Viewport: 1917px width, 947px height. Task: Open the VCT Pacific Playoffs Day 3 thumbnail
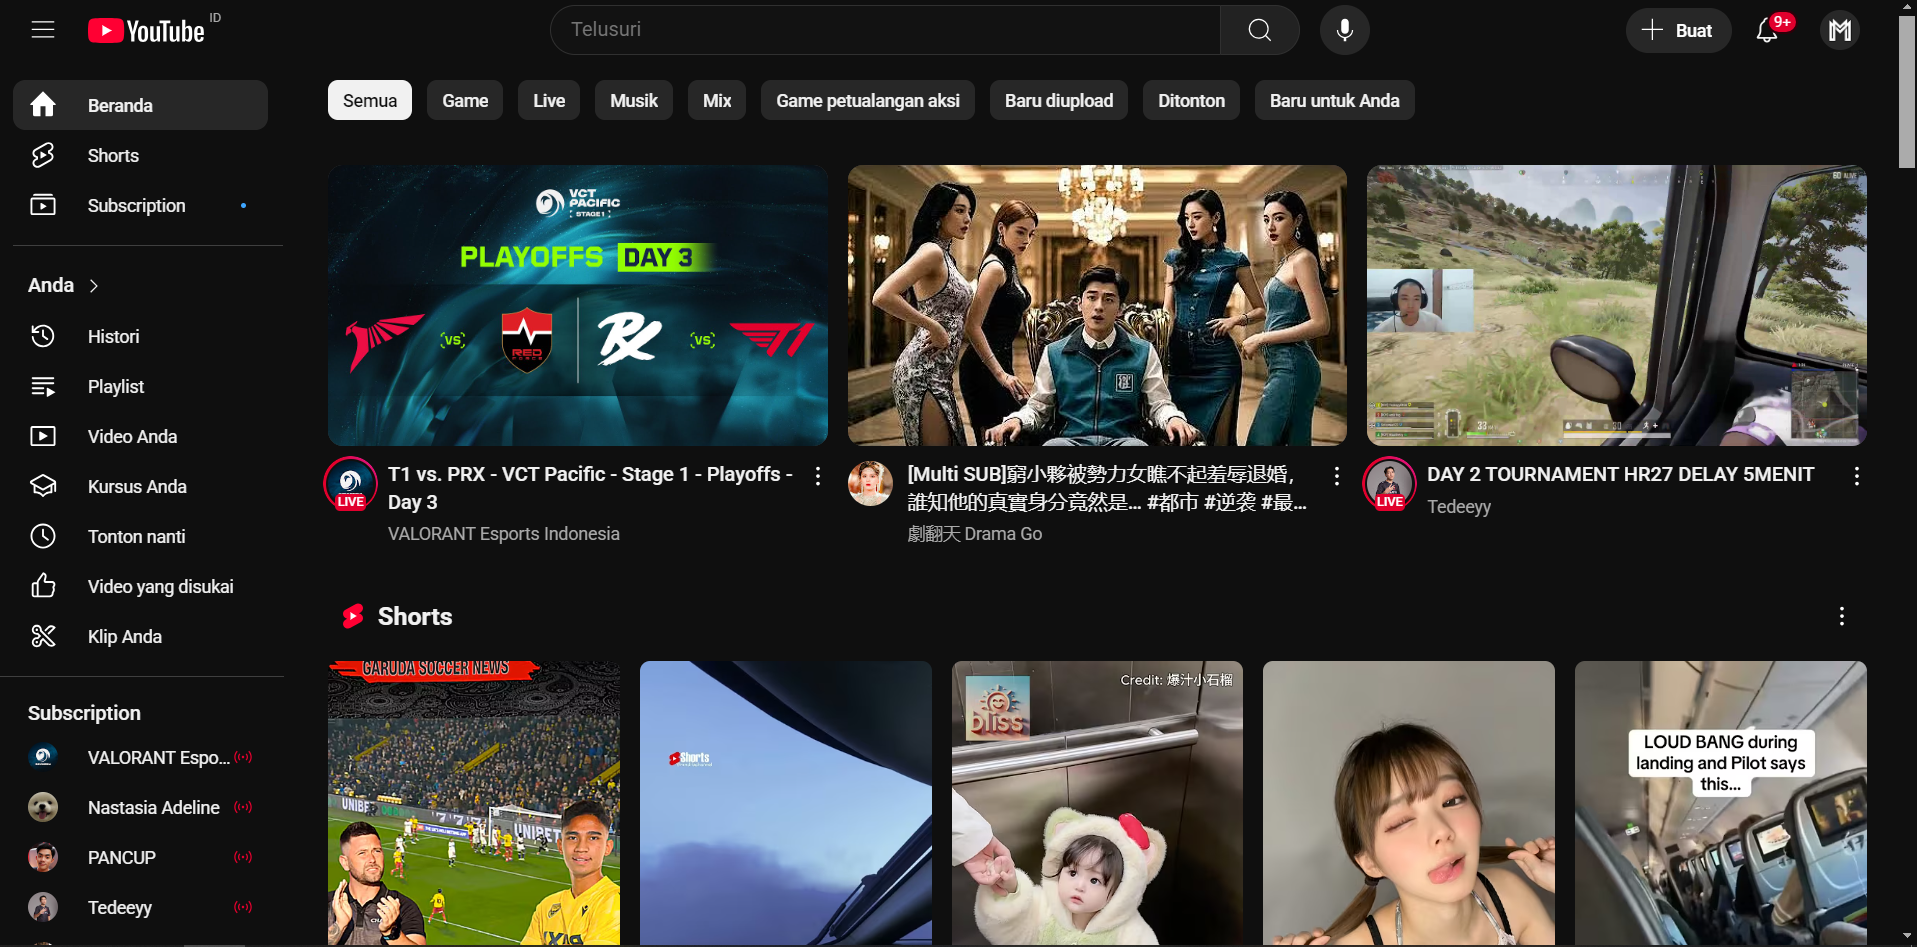pyautogui.click(x=578, y=305)
